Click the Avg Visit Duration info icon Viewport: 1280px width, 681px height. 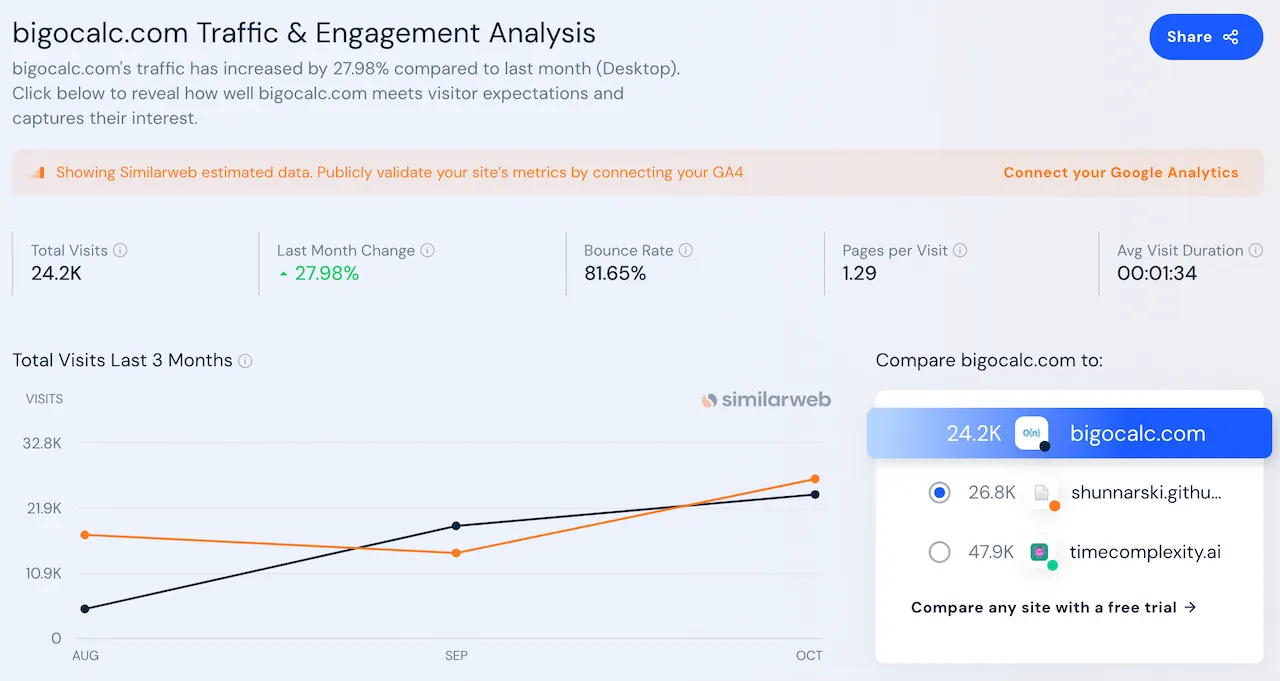pyautogui.click(x=1256, y=250)
